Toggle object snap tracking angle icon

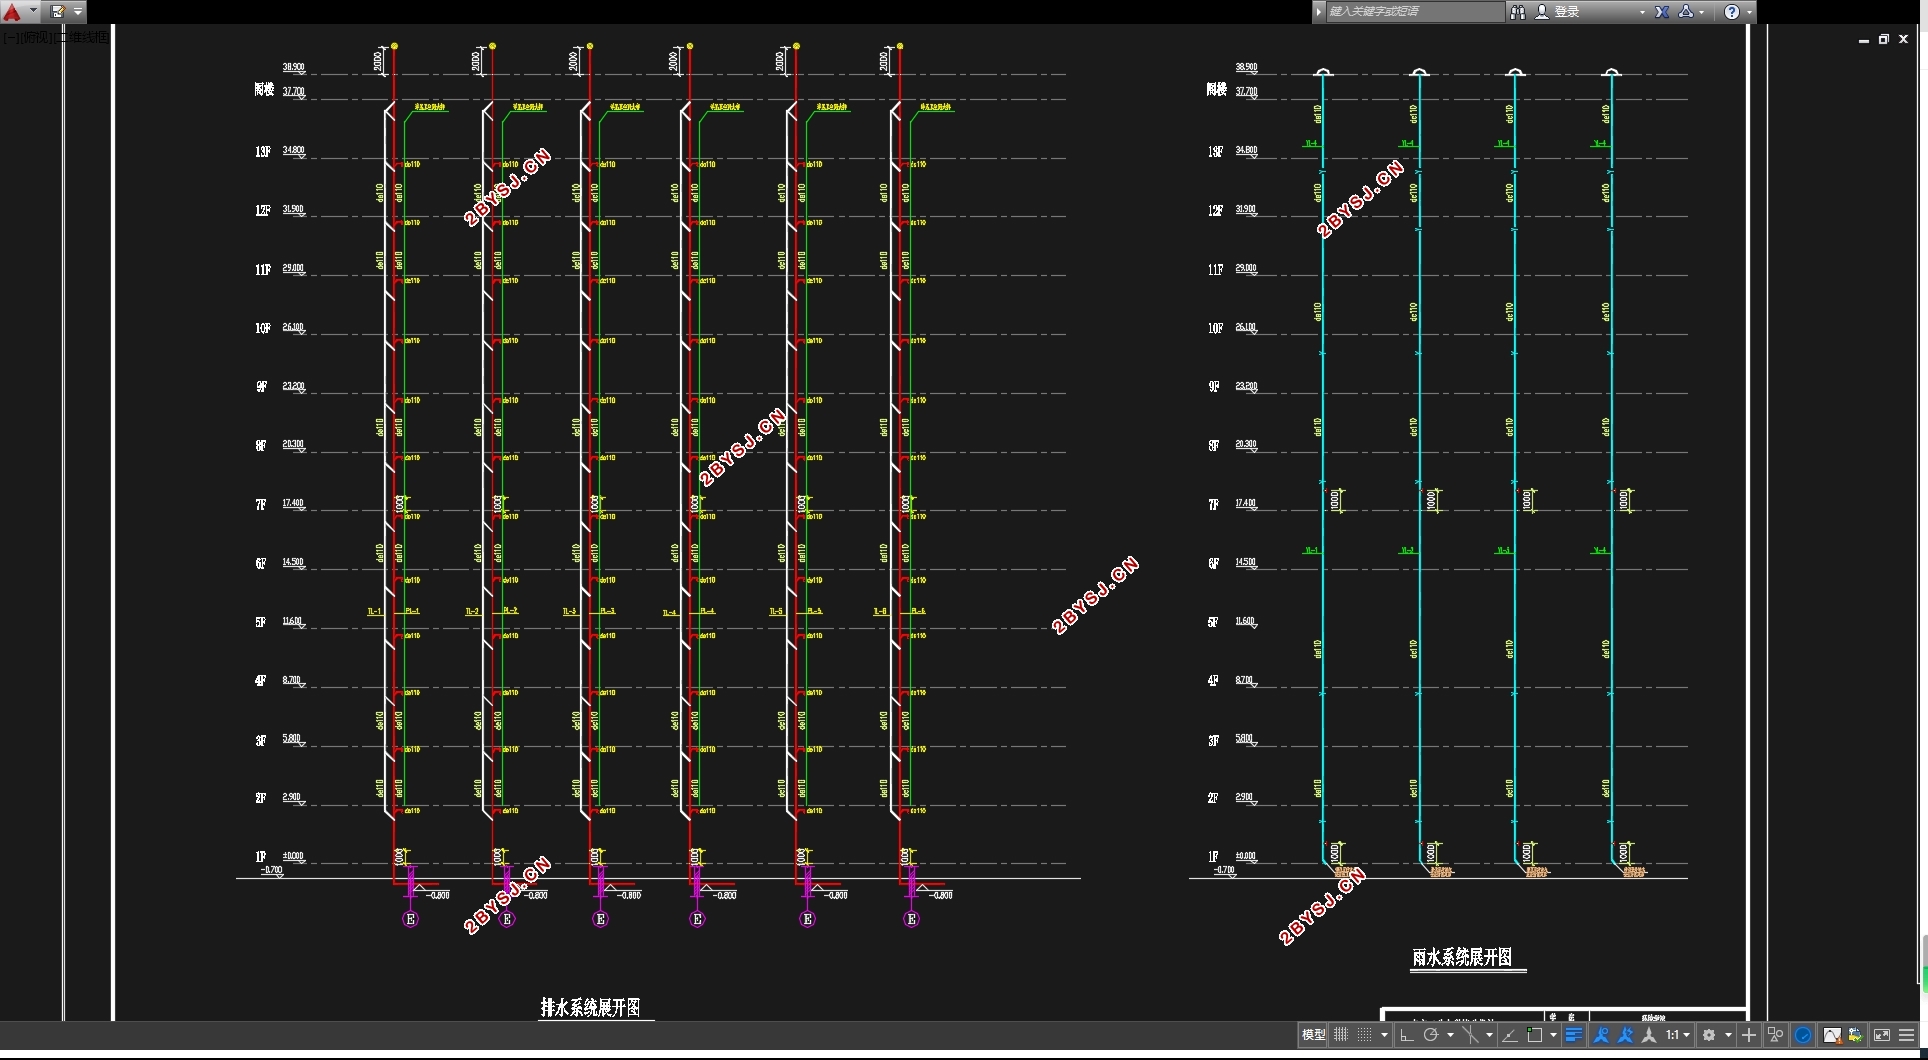click(1510, 1035)
